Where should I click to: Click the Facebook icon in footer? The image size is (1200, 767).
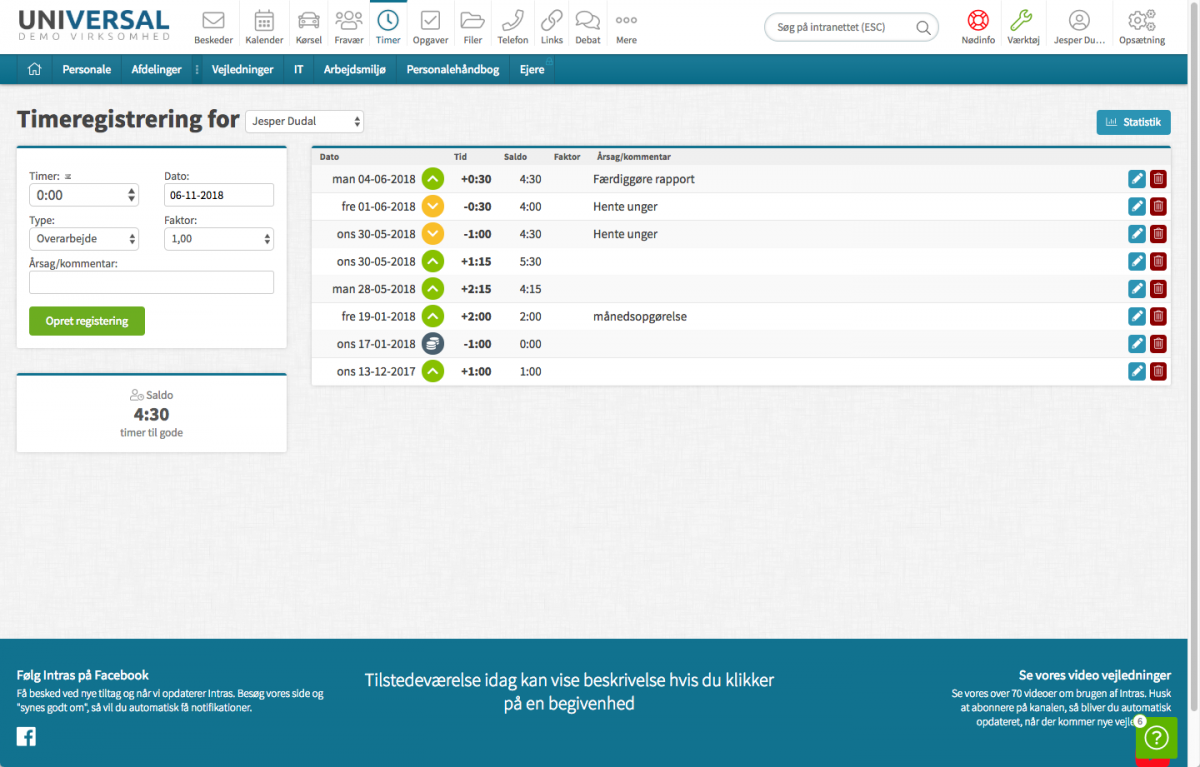click(26, 737)
